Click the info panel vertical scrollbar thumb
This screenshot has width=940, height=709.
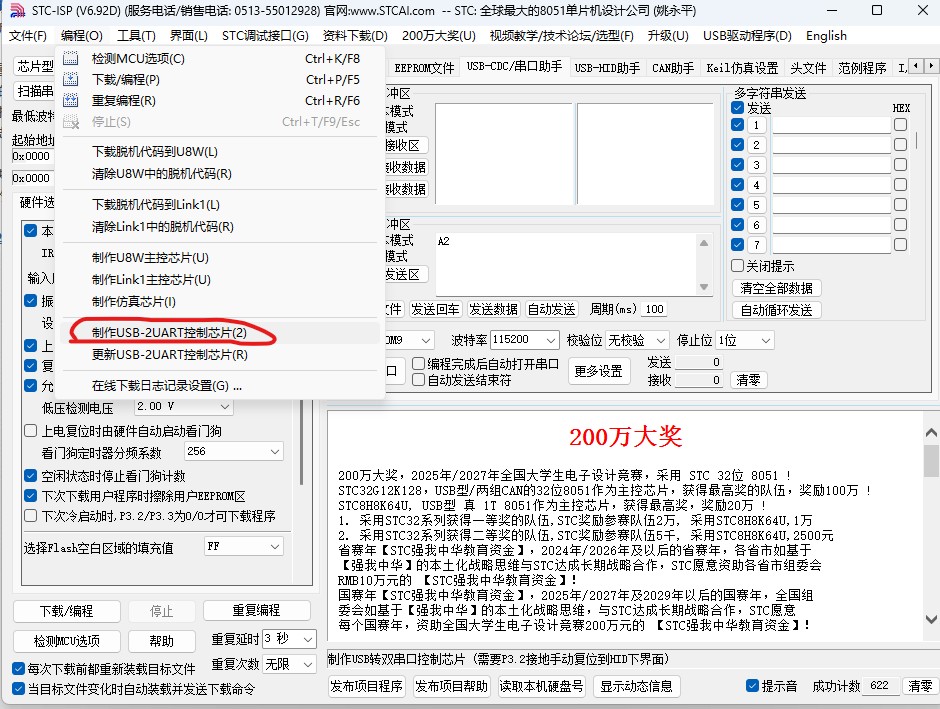931,460
